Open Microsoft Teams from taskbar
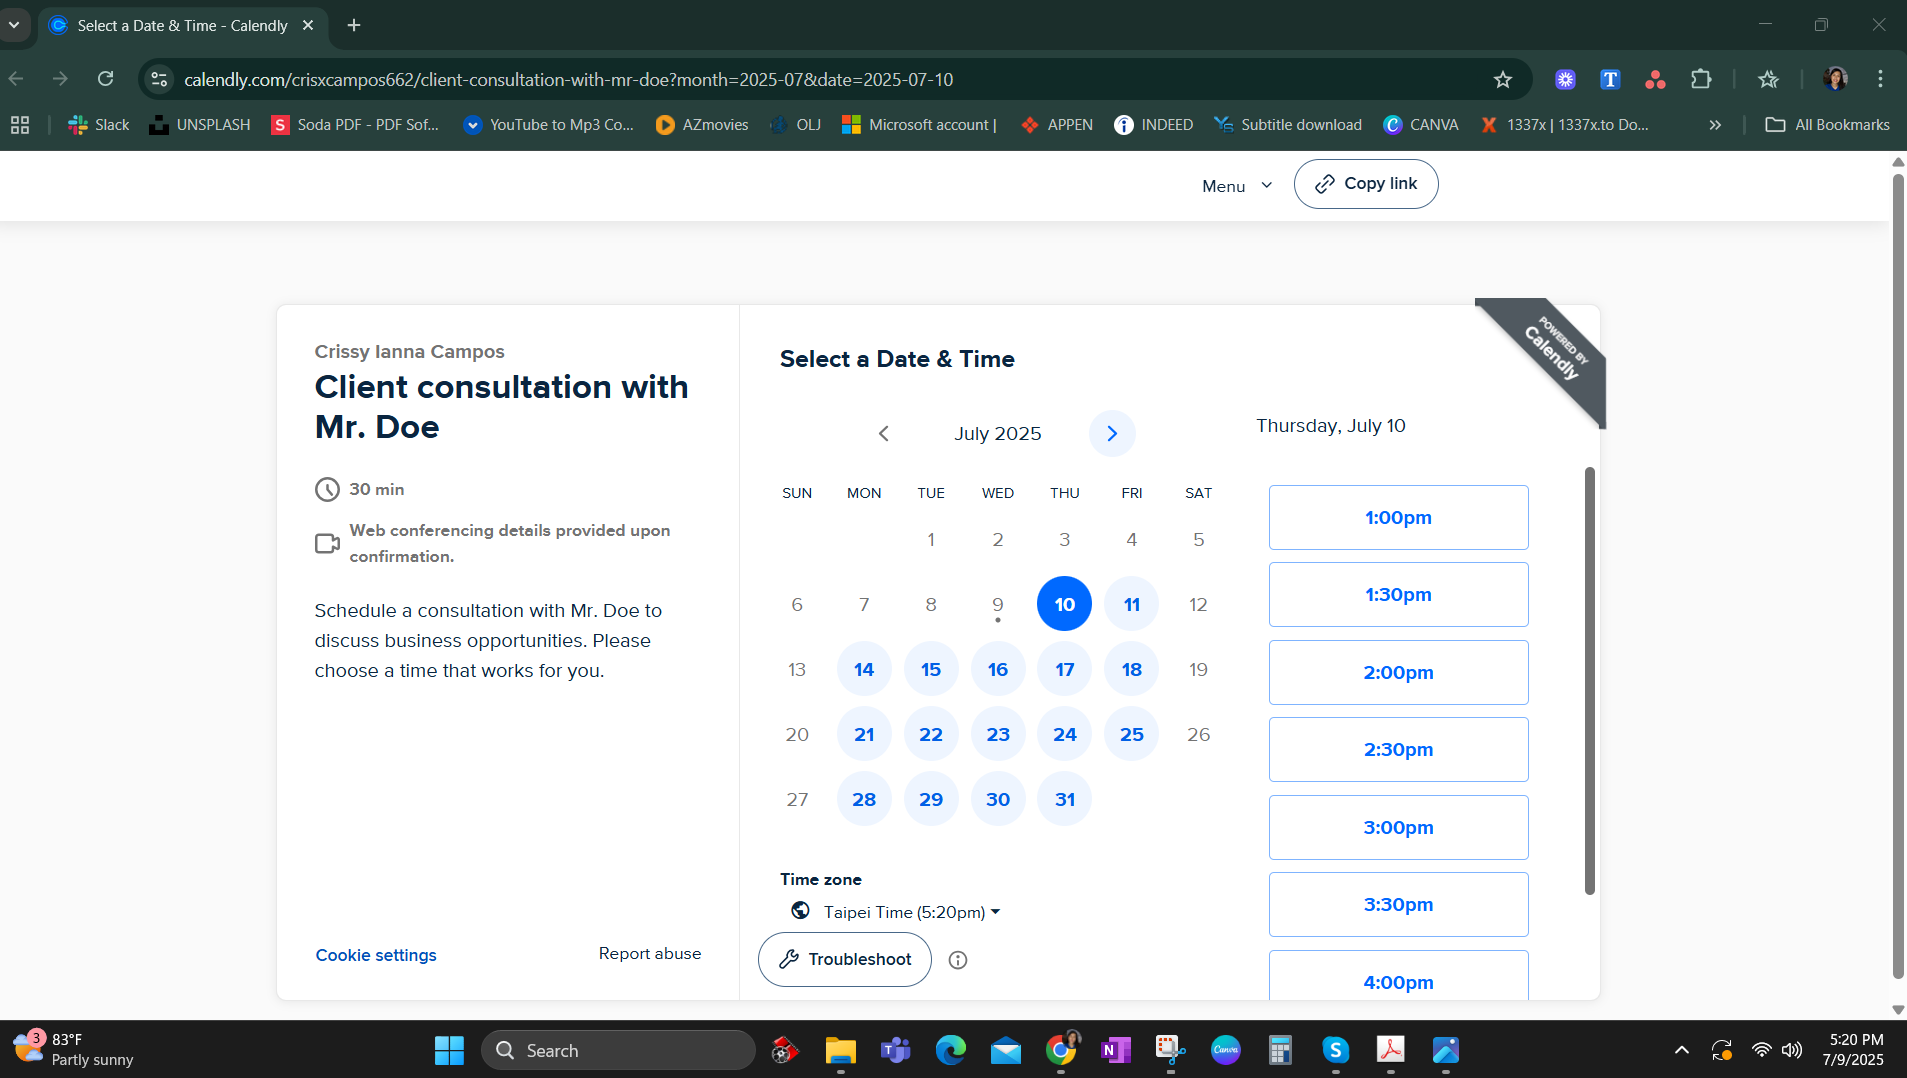This screenshot has height=1078, width=1907. click(x=895, y=1050)
